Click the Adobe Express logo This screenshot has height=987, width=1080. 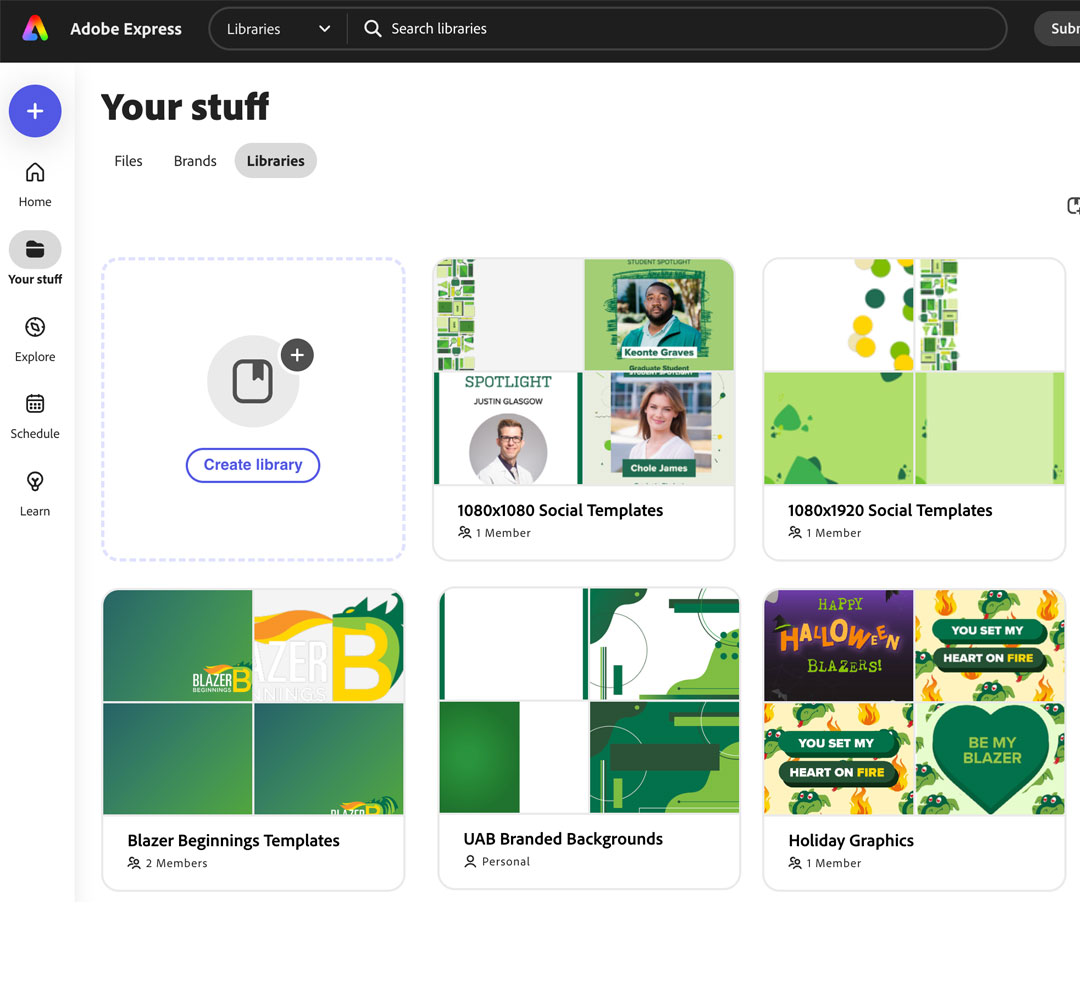coord(35,28)
